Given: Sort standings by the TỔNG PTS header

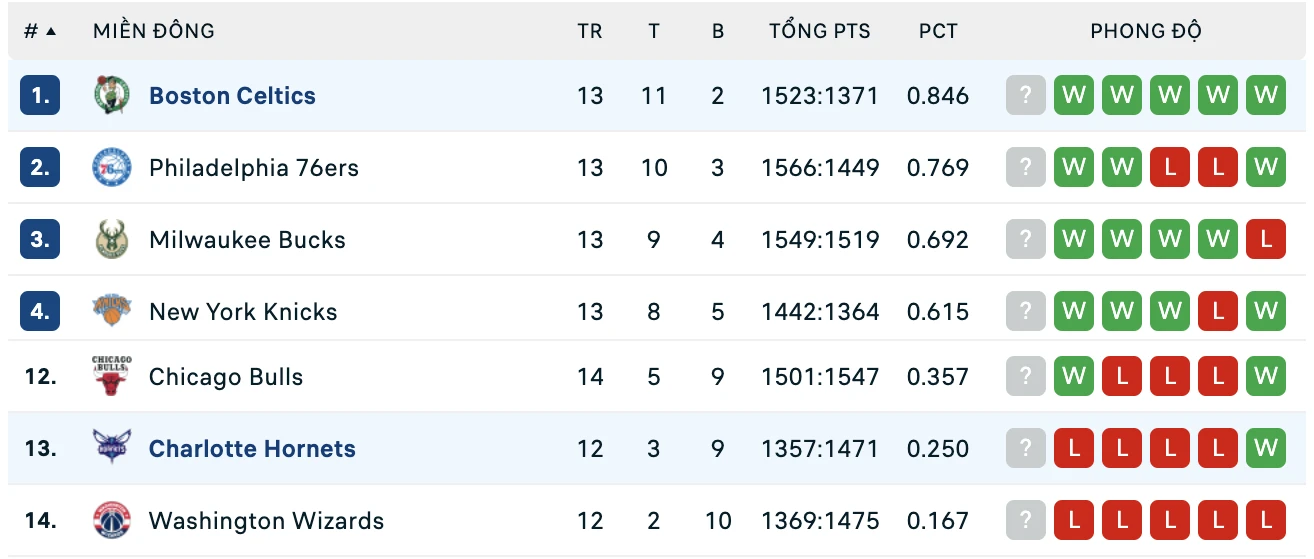Looking at the screenshot, I should [x=820, y=31].
